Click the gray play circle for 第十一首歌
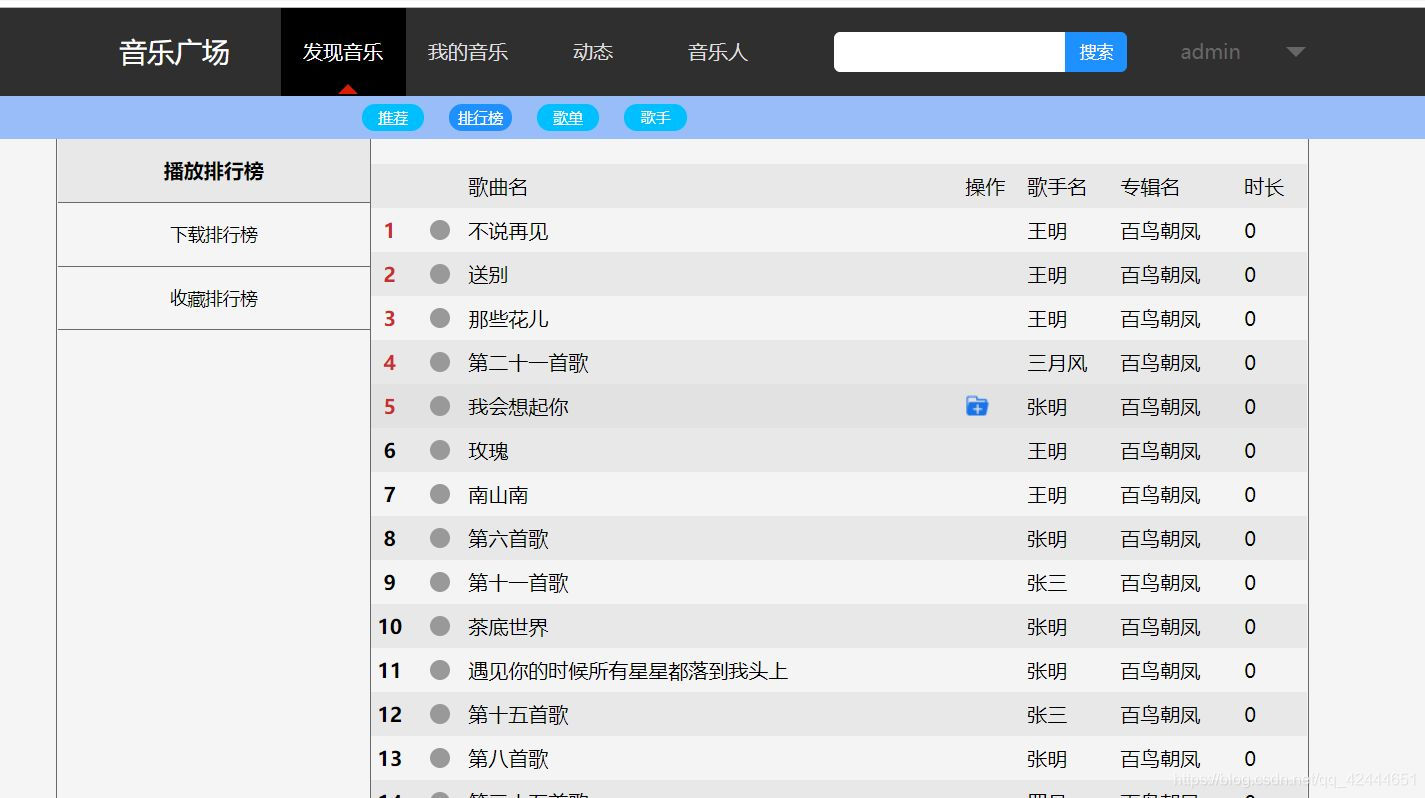This screenshot has width=1425, height=798. (x=440, y=582)
